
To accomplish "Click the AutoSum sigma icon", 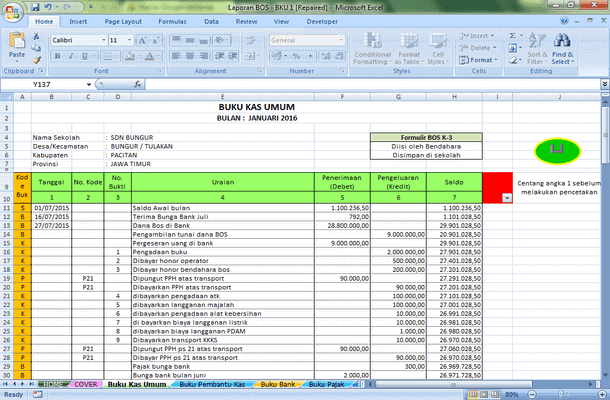I will 513,36.
